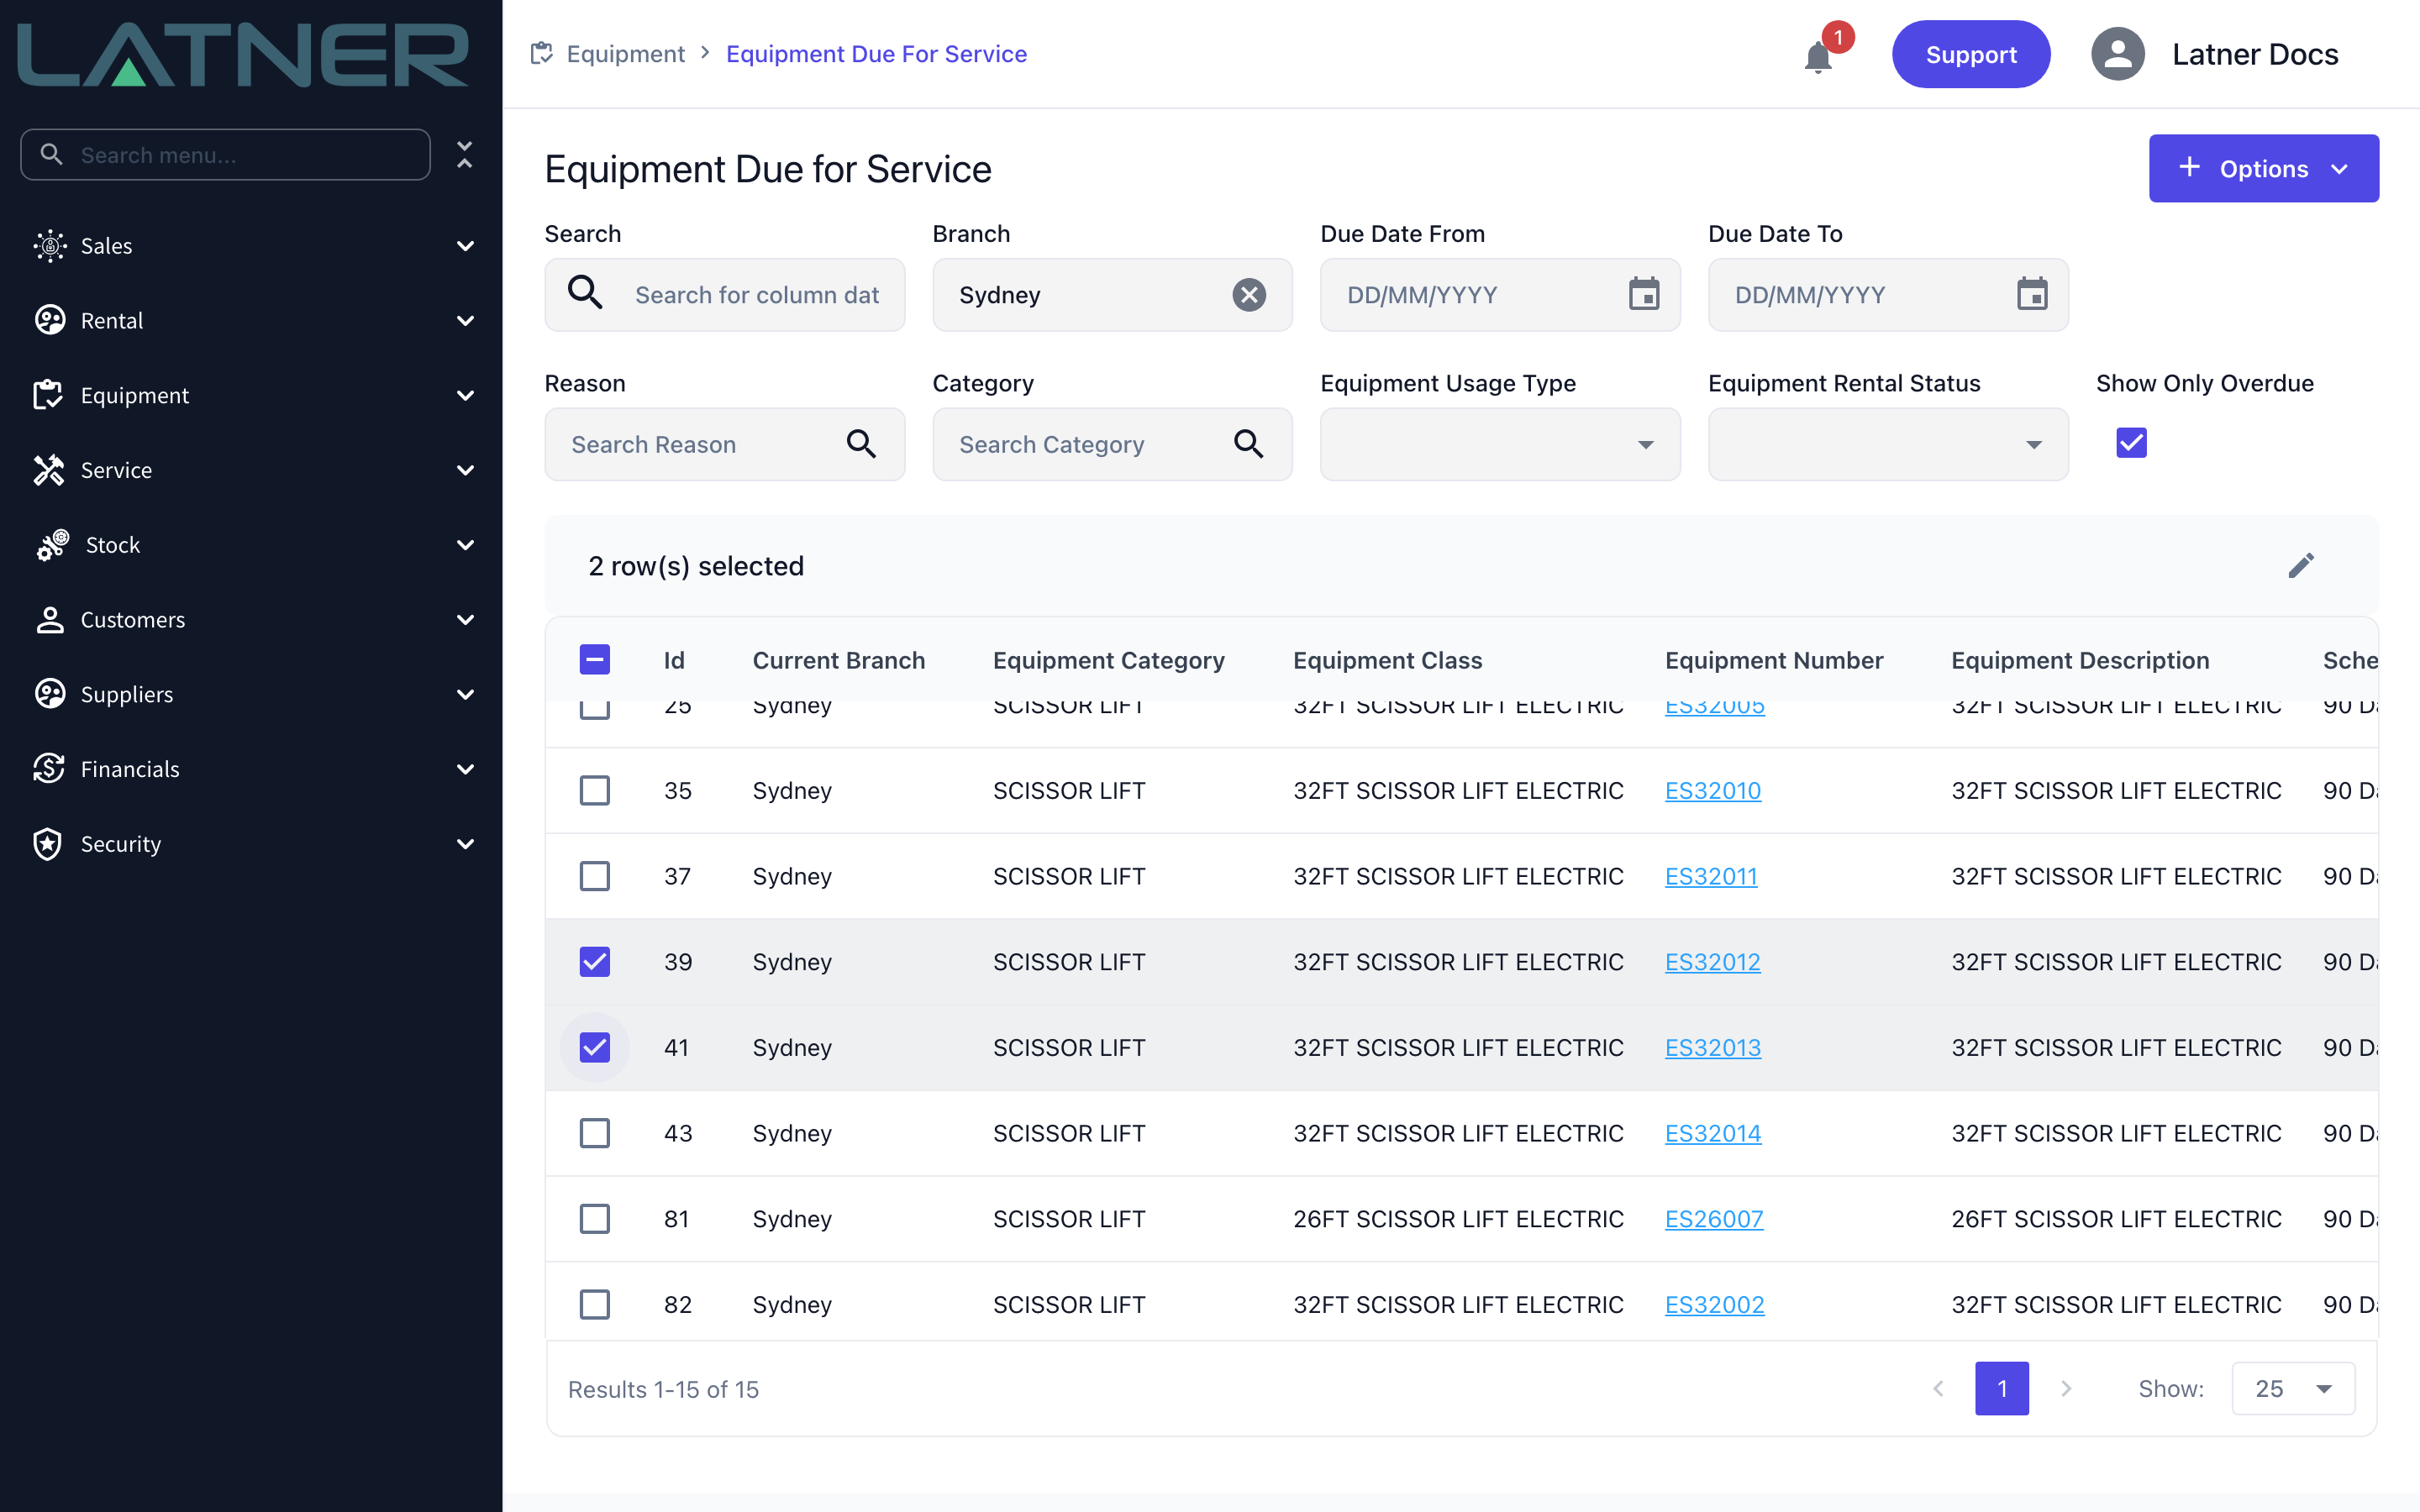Click the Service tools icon in sidebar

tap(49, 470)
